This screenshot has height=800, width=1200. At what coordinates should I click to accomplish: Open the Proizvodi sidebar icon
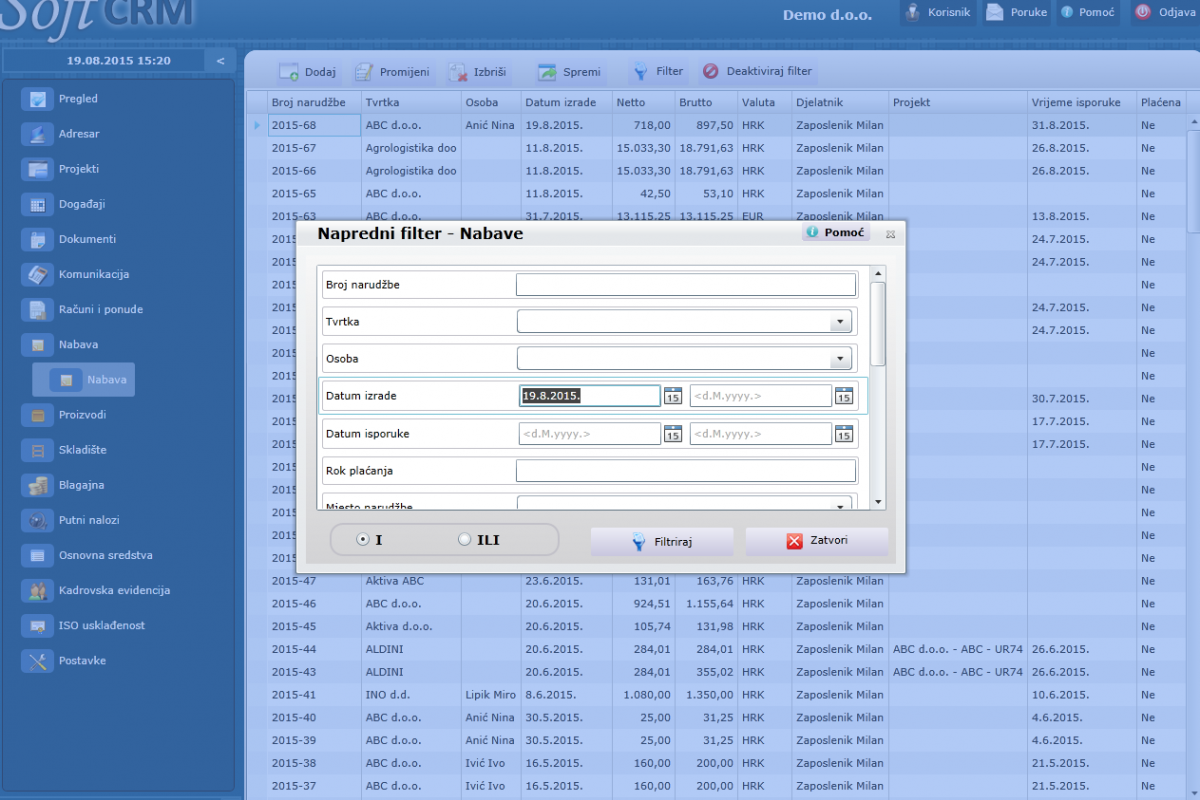pos(38,415)
